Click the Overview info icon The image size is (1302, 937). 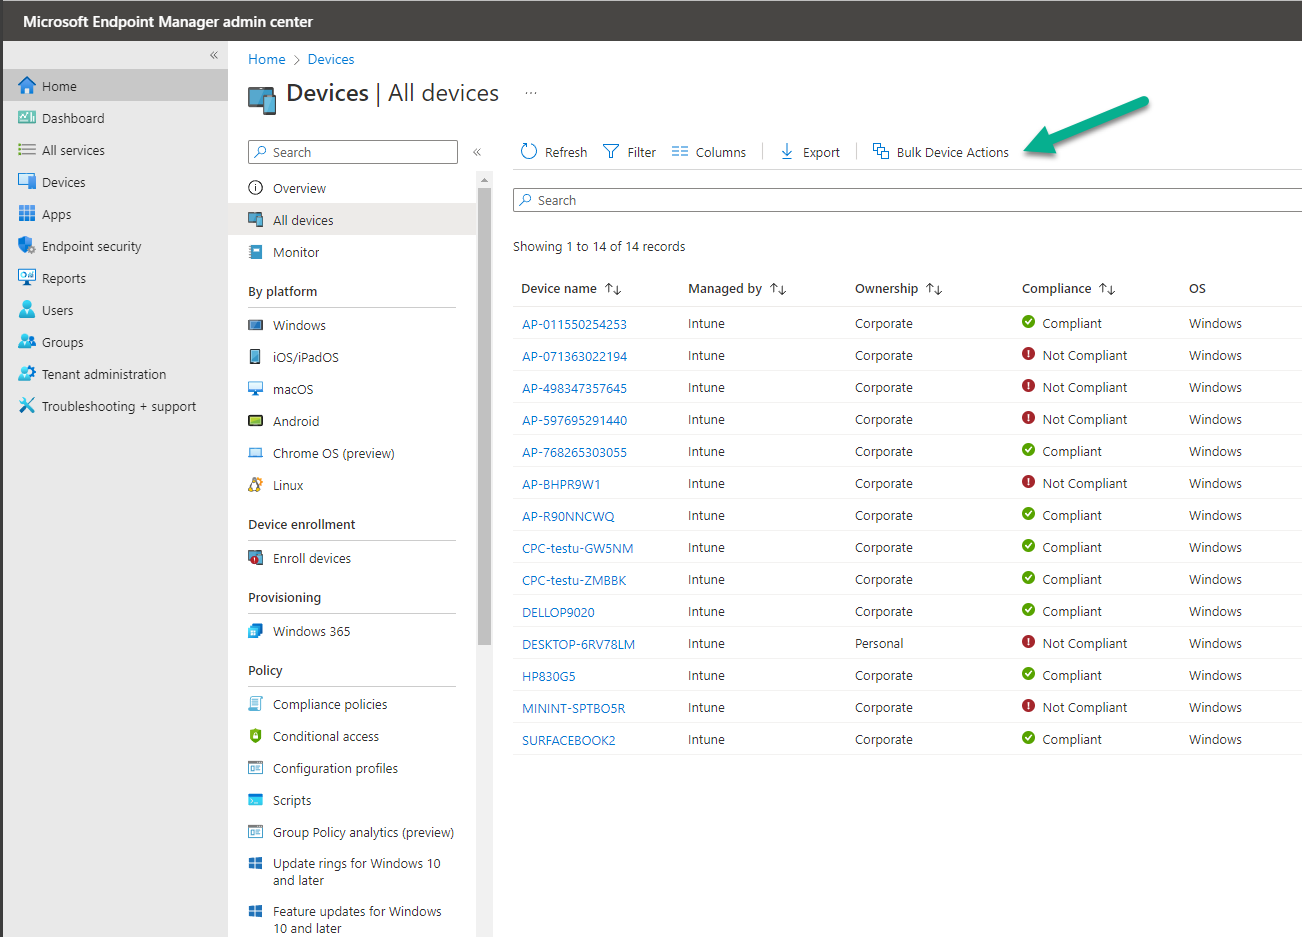(x=256, y=188)
